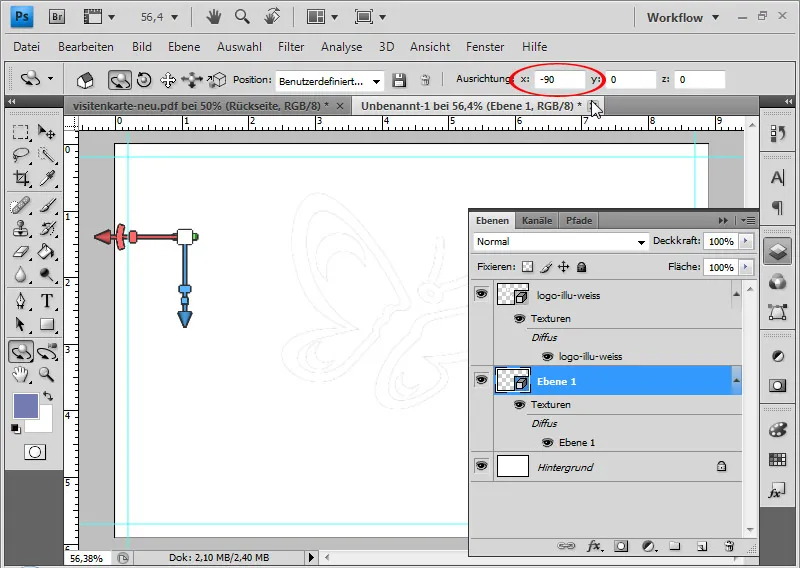Toggle Texturen visibility under Ebene 1
This screenshot has width=800, height=568.
click(519, 405)
